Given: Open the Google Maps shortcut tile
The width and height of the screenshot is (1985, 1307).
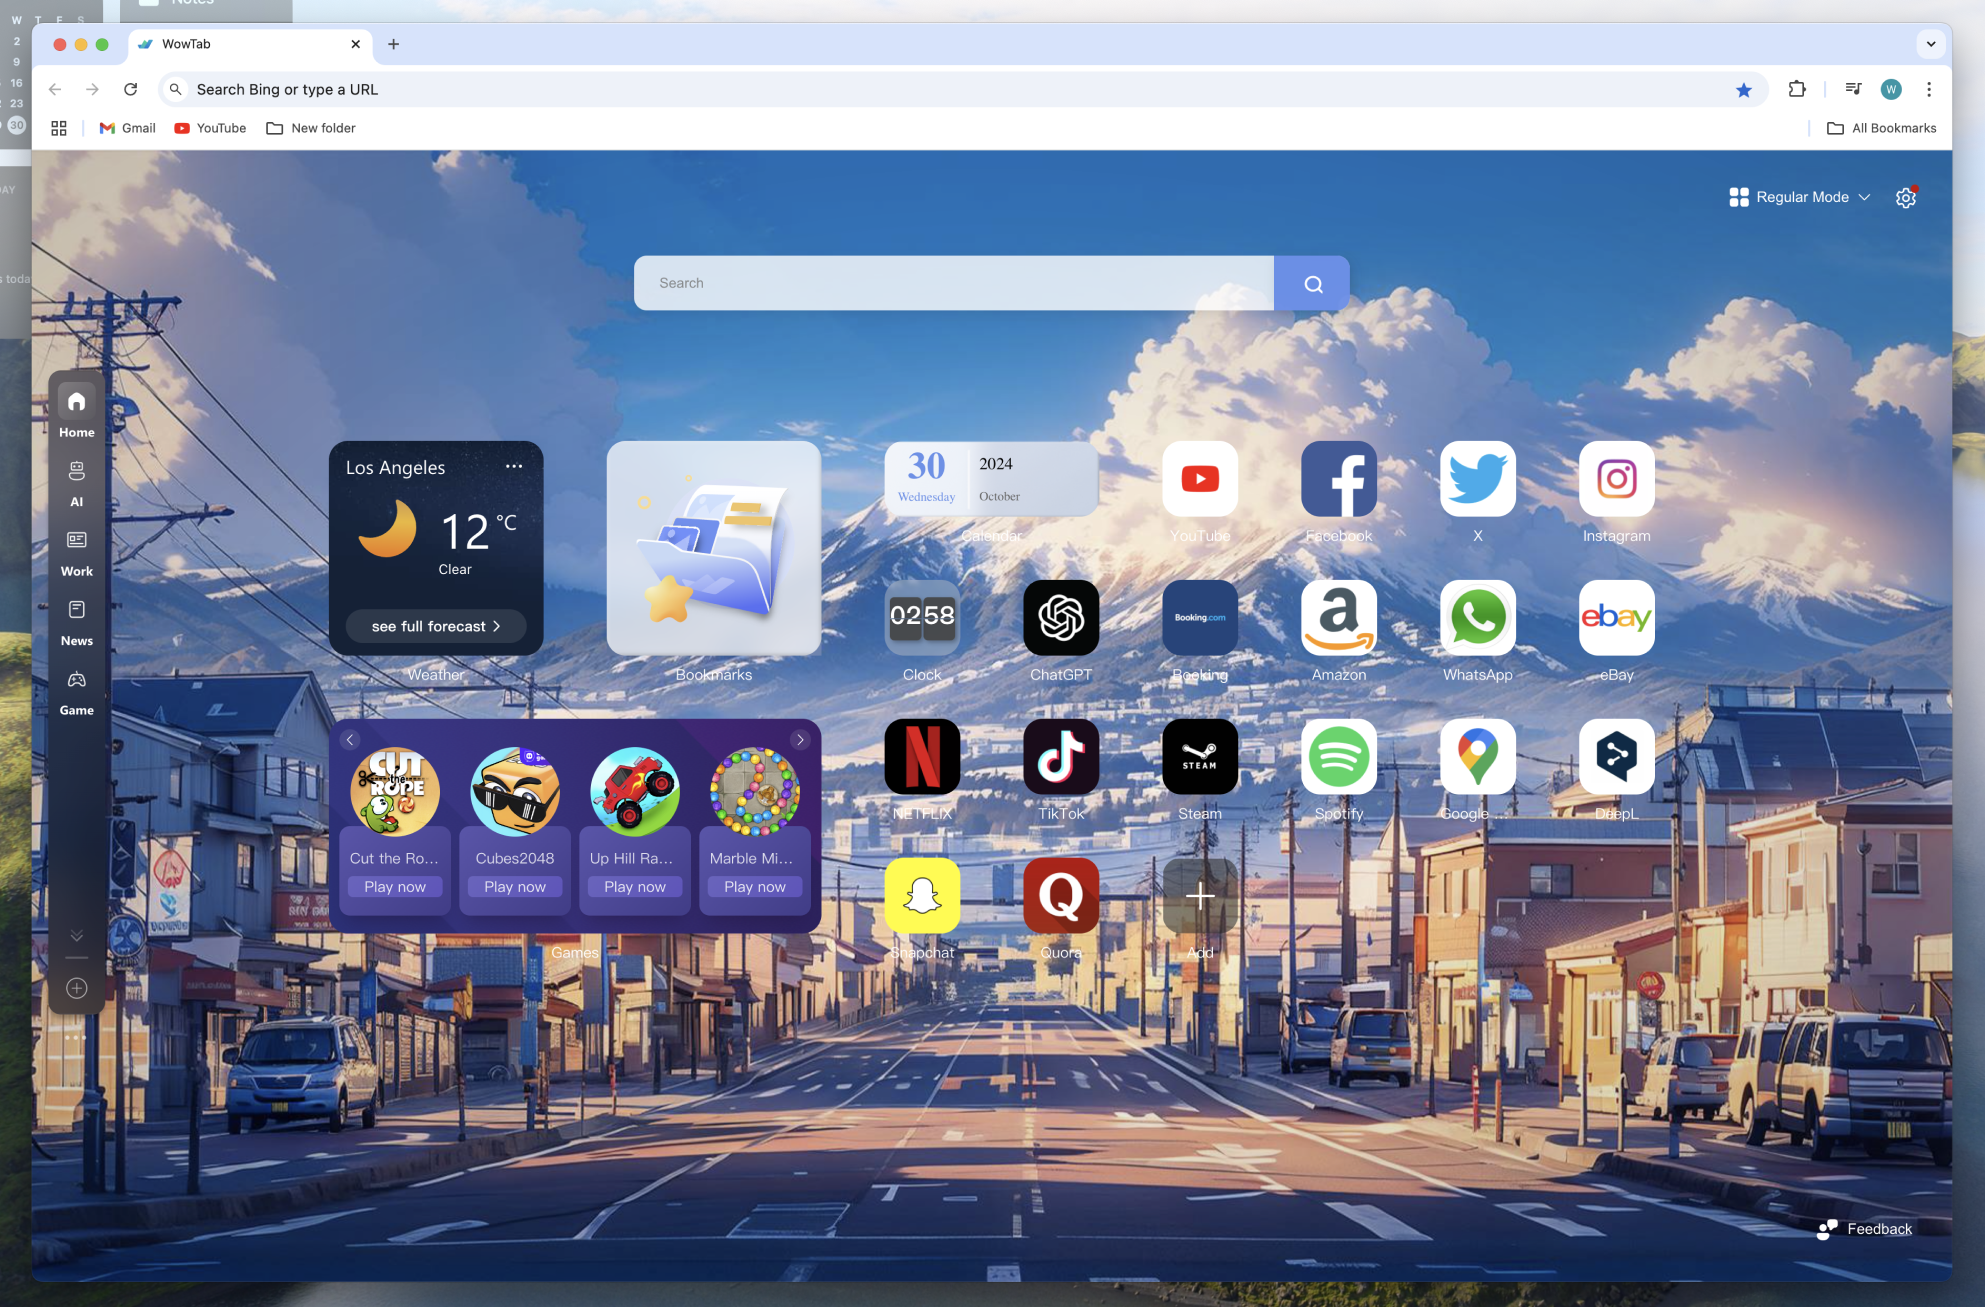Looking at the screenshot, I should (1478, 757).
